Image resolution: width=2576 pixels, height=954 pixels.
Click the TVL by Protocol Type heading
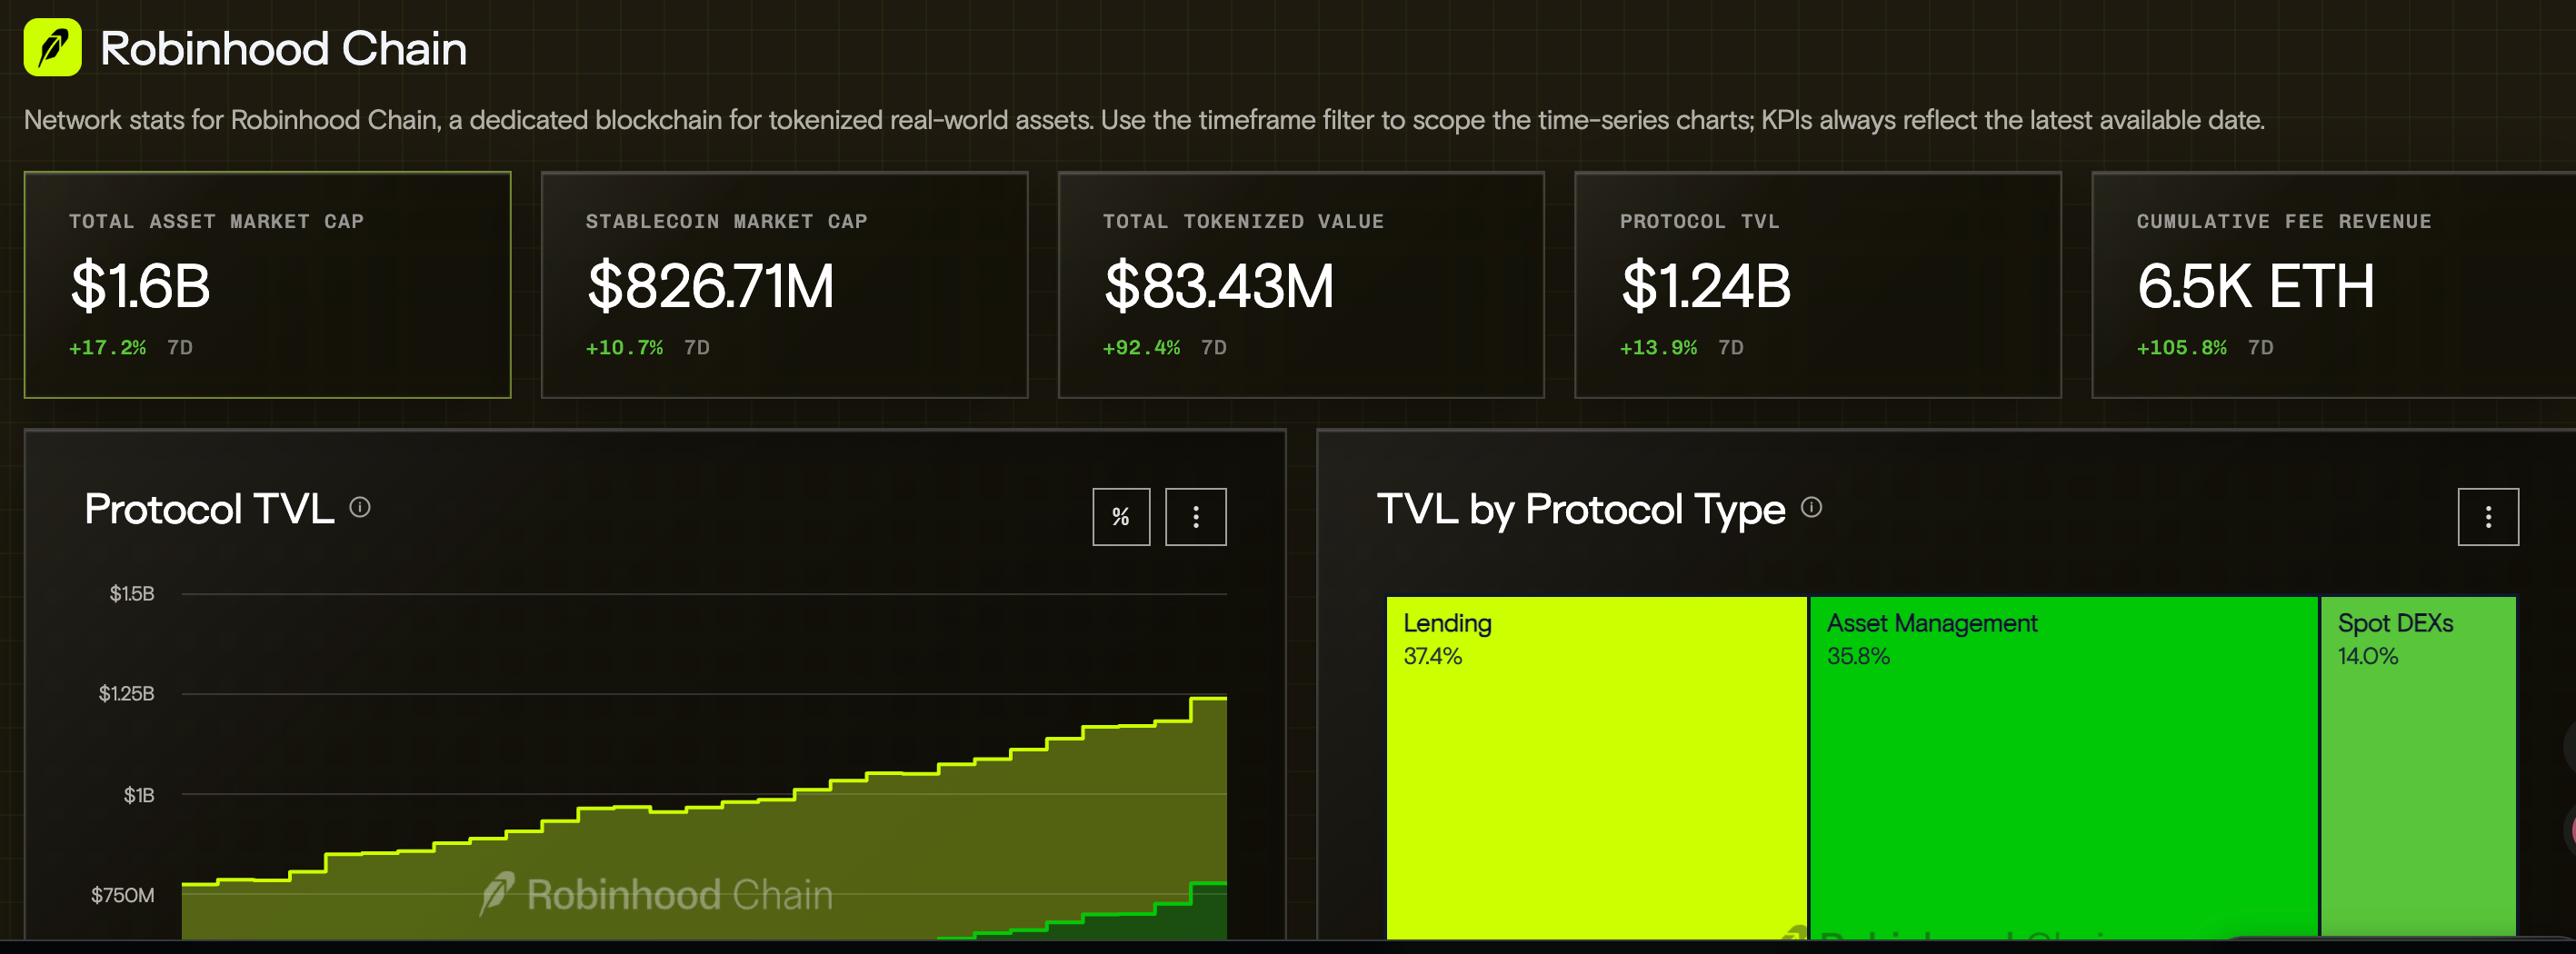point(1581,510)
